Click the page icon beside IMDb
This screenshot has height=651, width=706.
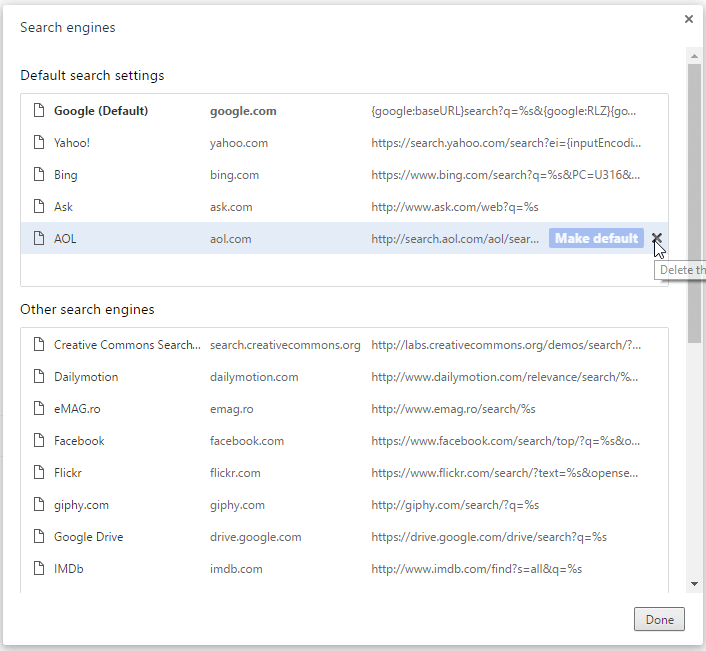click(x=39, y=568)
